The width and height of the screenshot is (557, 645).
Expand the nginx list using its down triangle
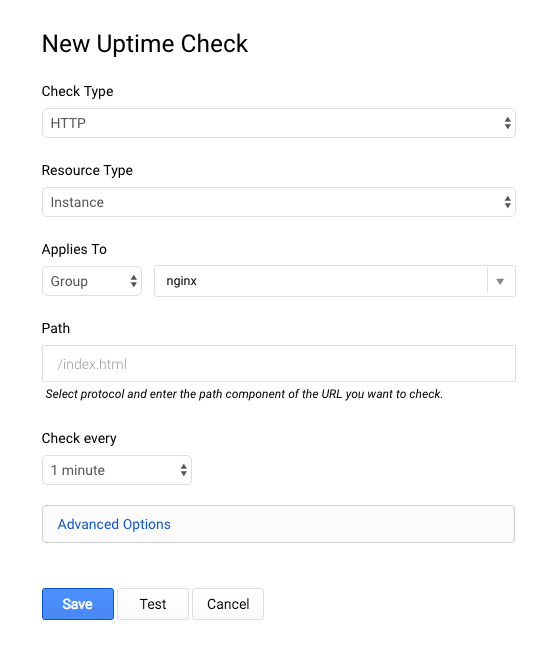500,281
